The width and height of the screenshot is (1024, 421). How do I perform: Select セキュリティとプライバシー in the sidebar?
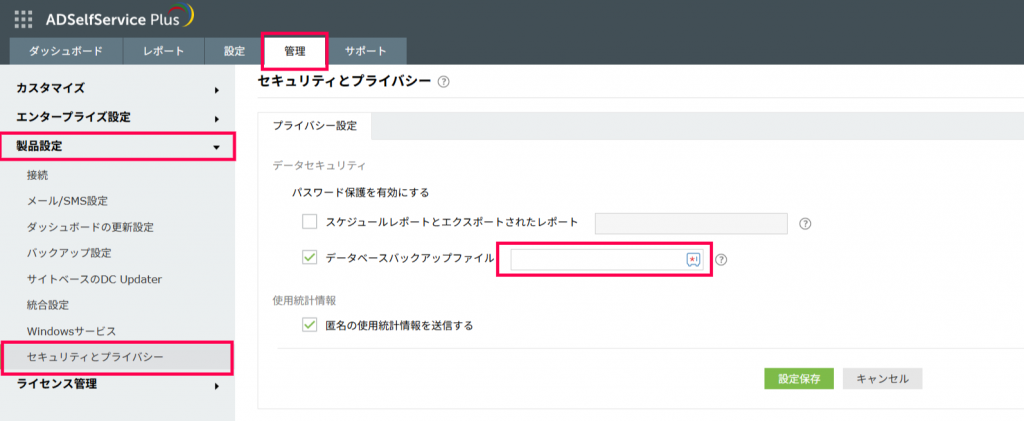pyautogui.click(x=118, y=357)
